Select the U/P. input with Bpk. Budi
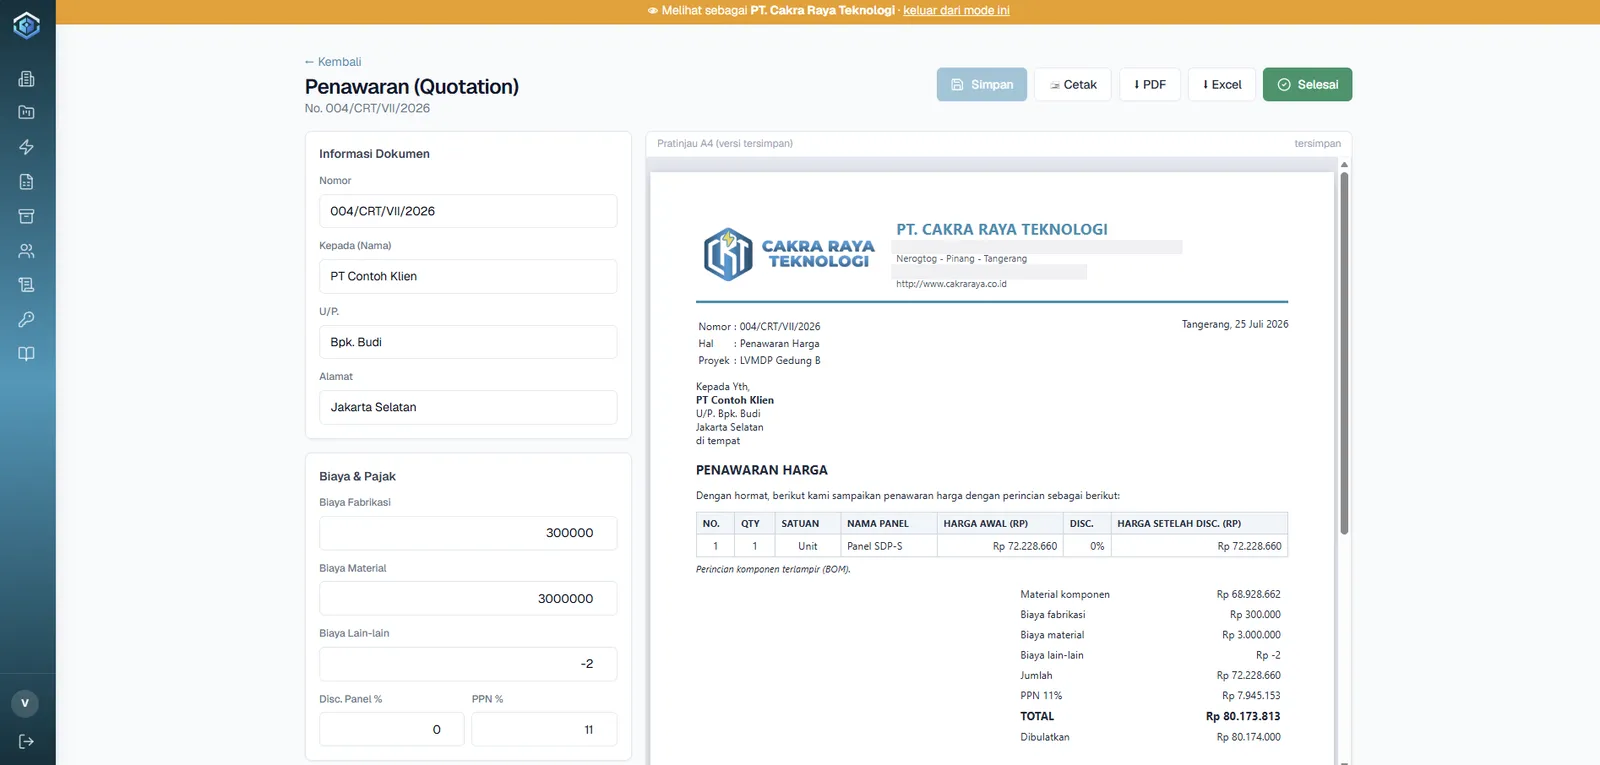Screen dimensions: 1600x765 point(468,342)
